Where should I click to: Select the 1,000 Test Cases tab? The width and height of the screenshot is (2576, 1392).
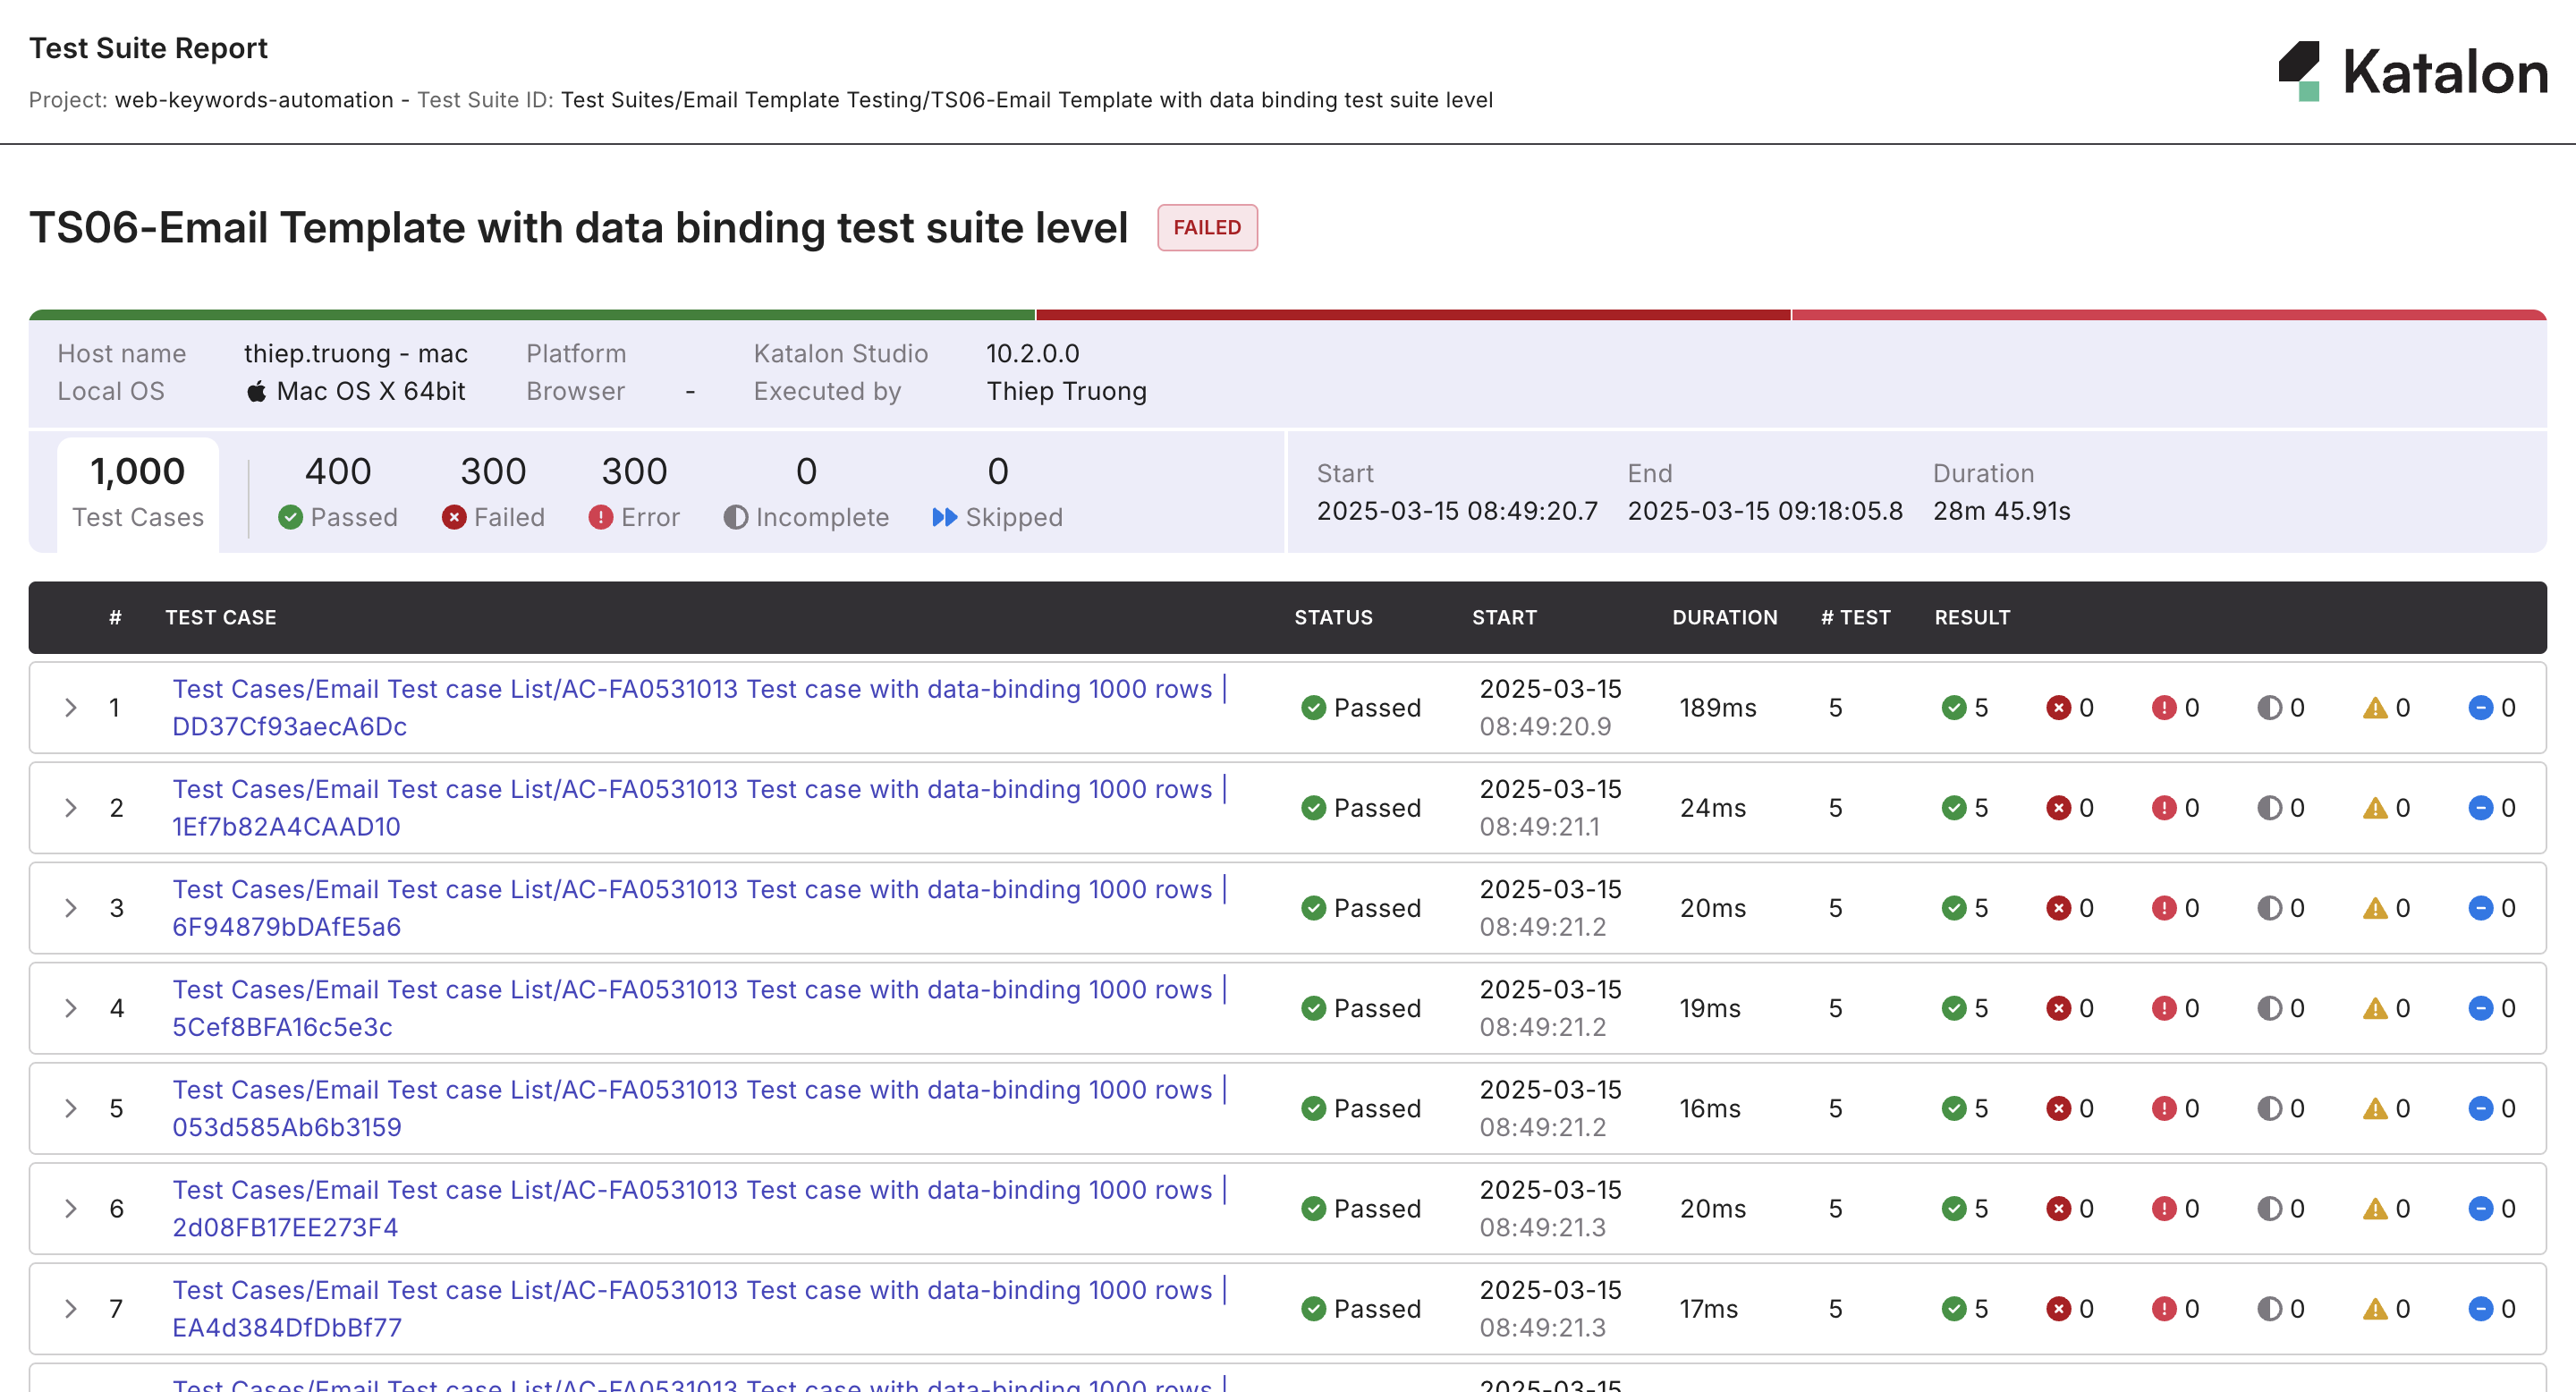tap(138, 494)
